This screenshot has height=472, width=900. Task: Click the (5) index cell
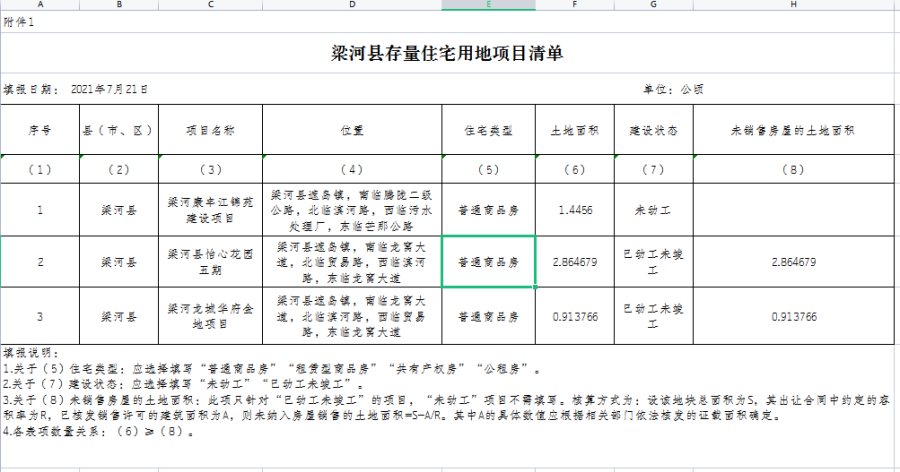point(488,169)
